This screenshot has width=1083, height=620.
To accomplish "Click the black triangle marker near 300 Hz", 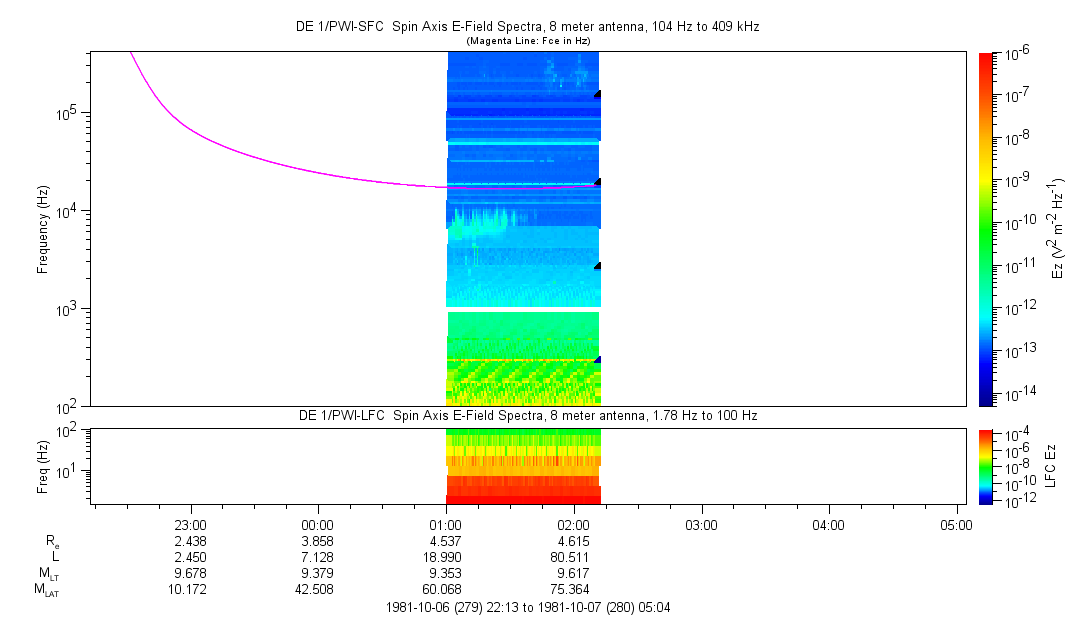I will (597, 359).
